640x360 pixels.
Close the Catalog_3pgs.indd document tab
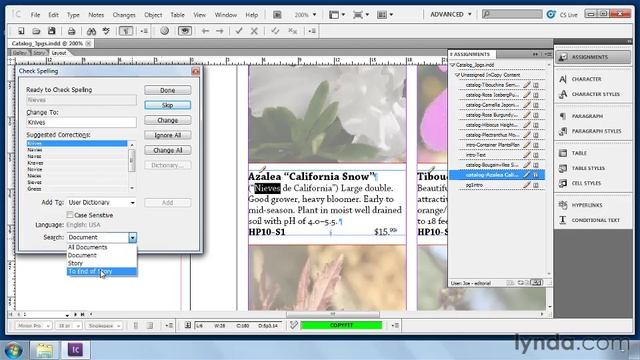88,43
